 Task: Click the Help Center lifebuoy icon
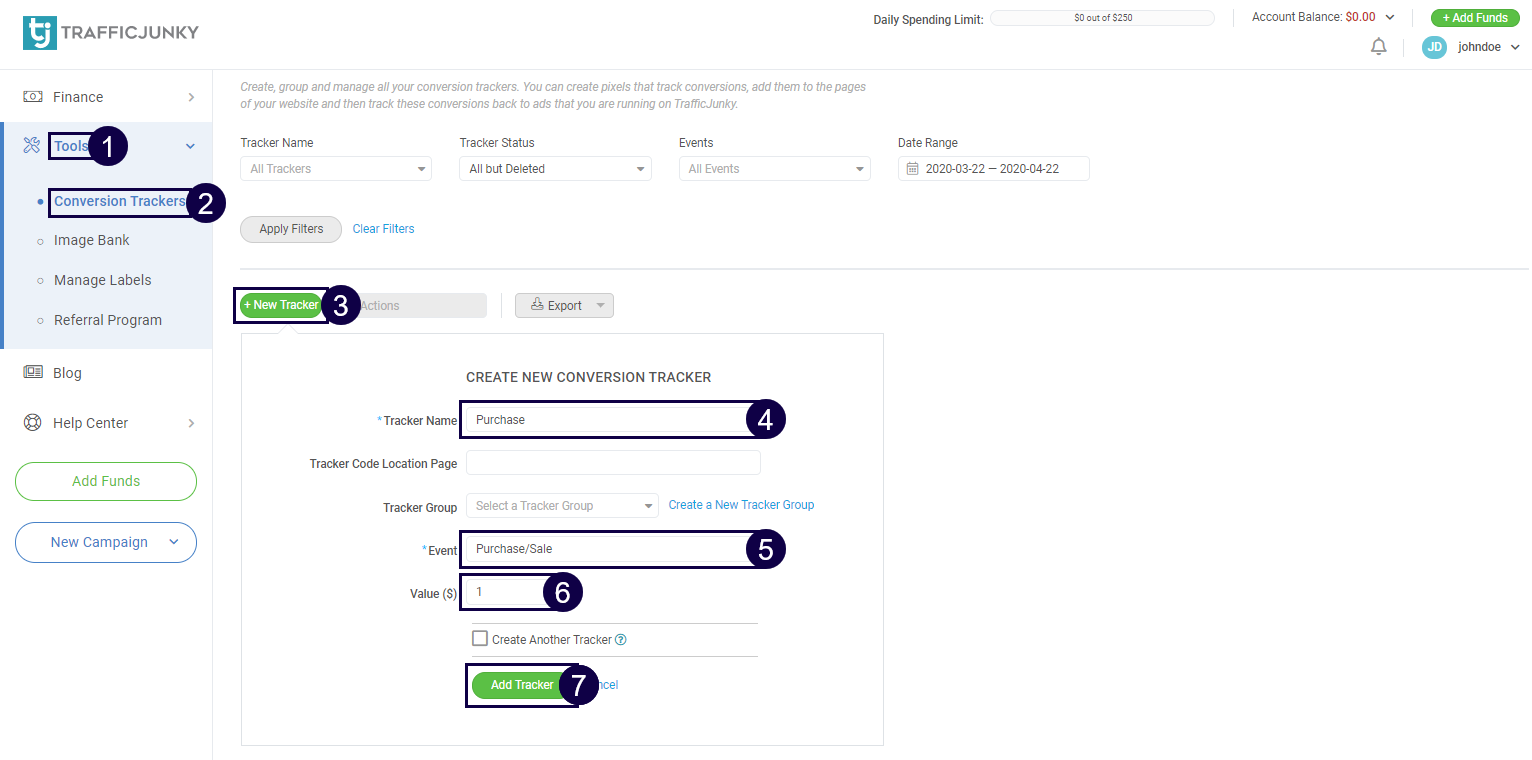point(32,423)
